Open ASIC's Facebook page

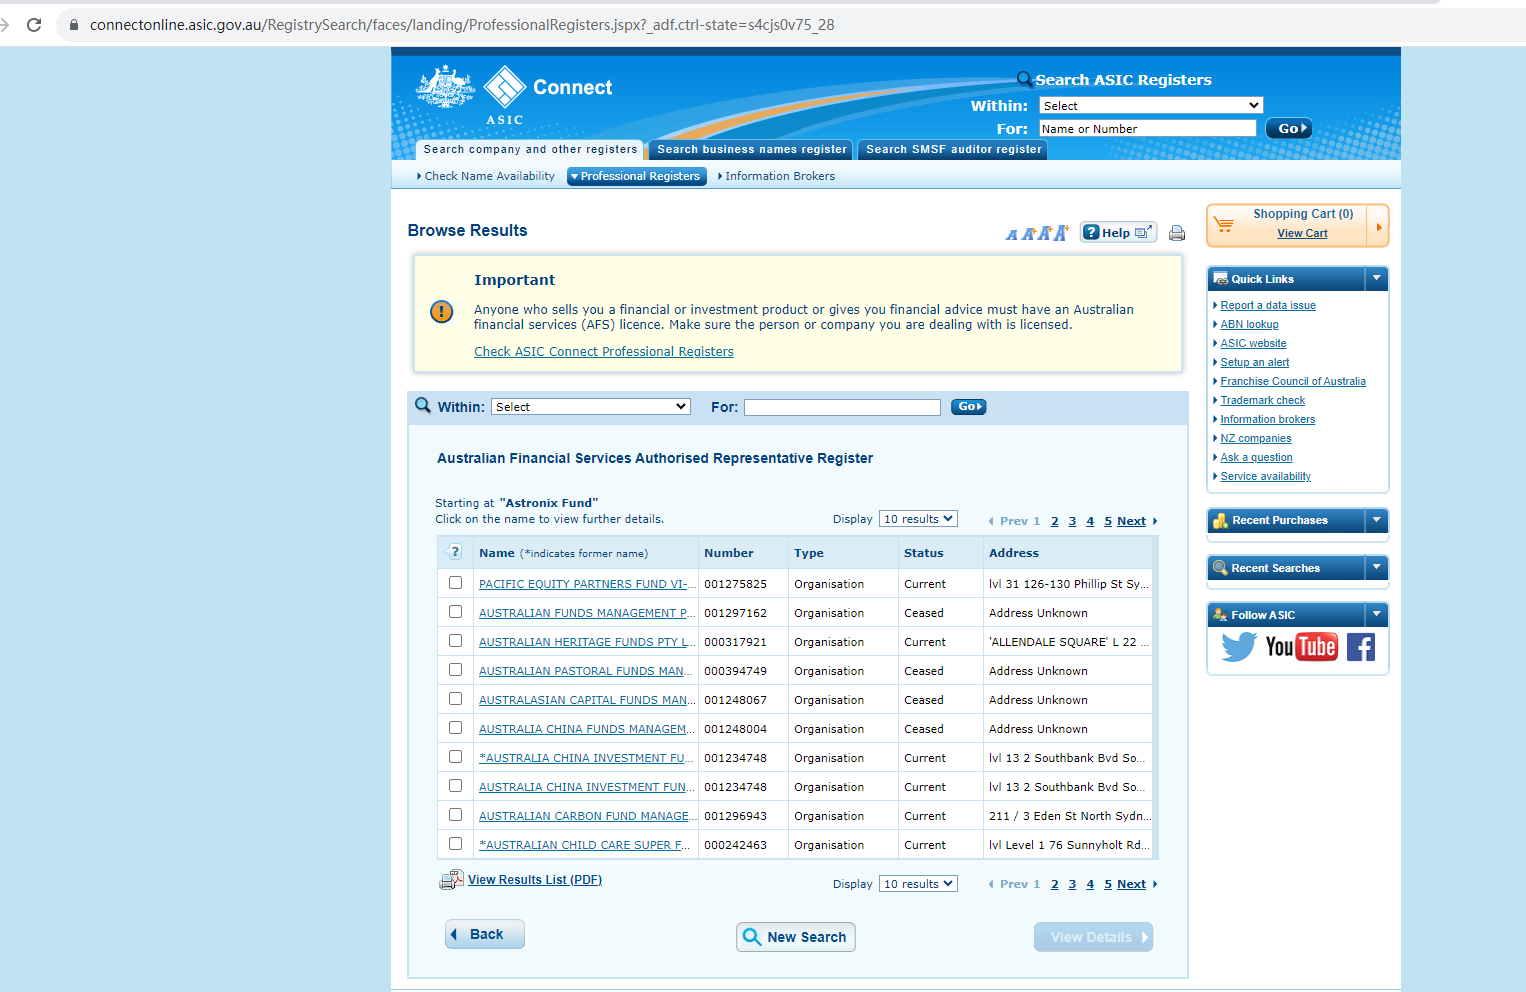1361,647
